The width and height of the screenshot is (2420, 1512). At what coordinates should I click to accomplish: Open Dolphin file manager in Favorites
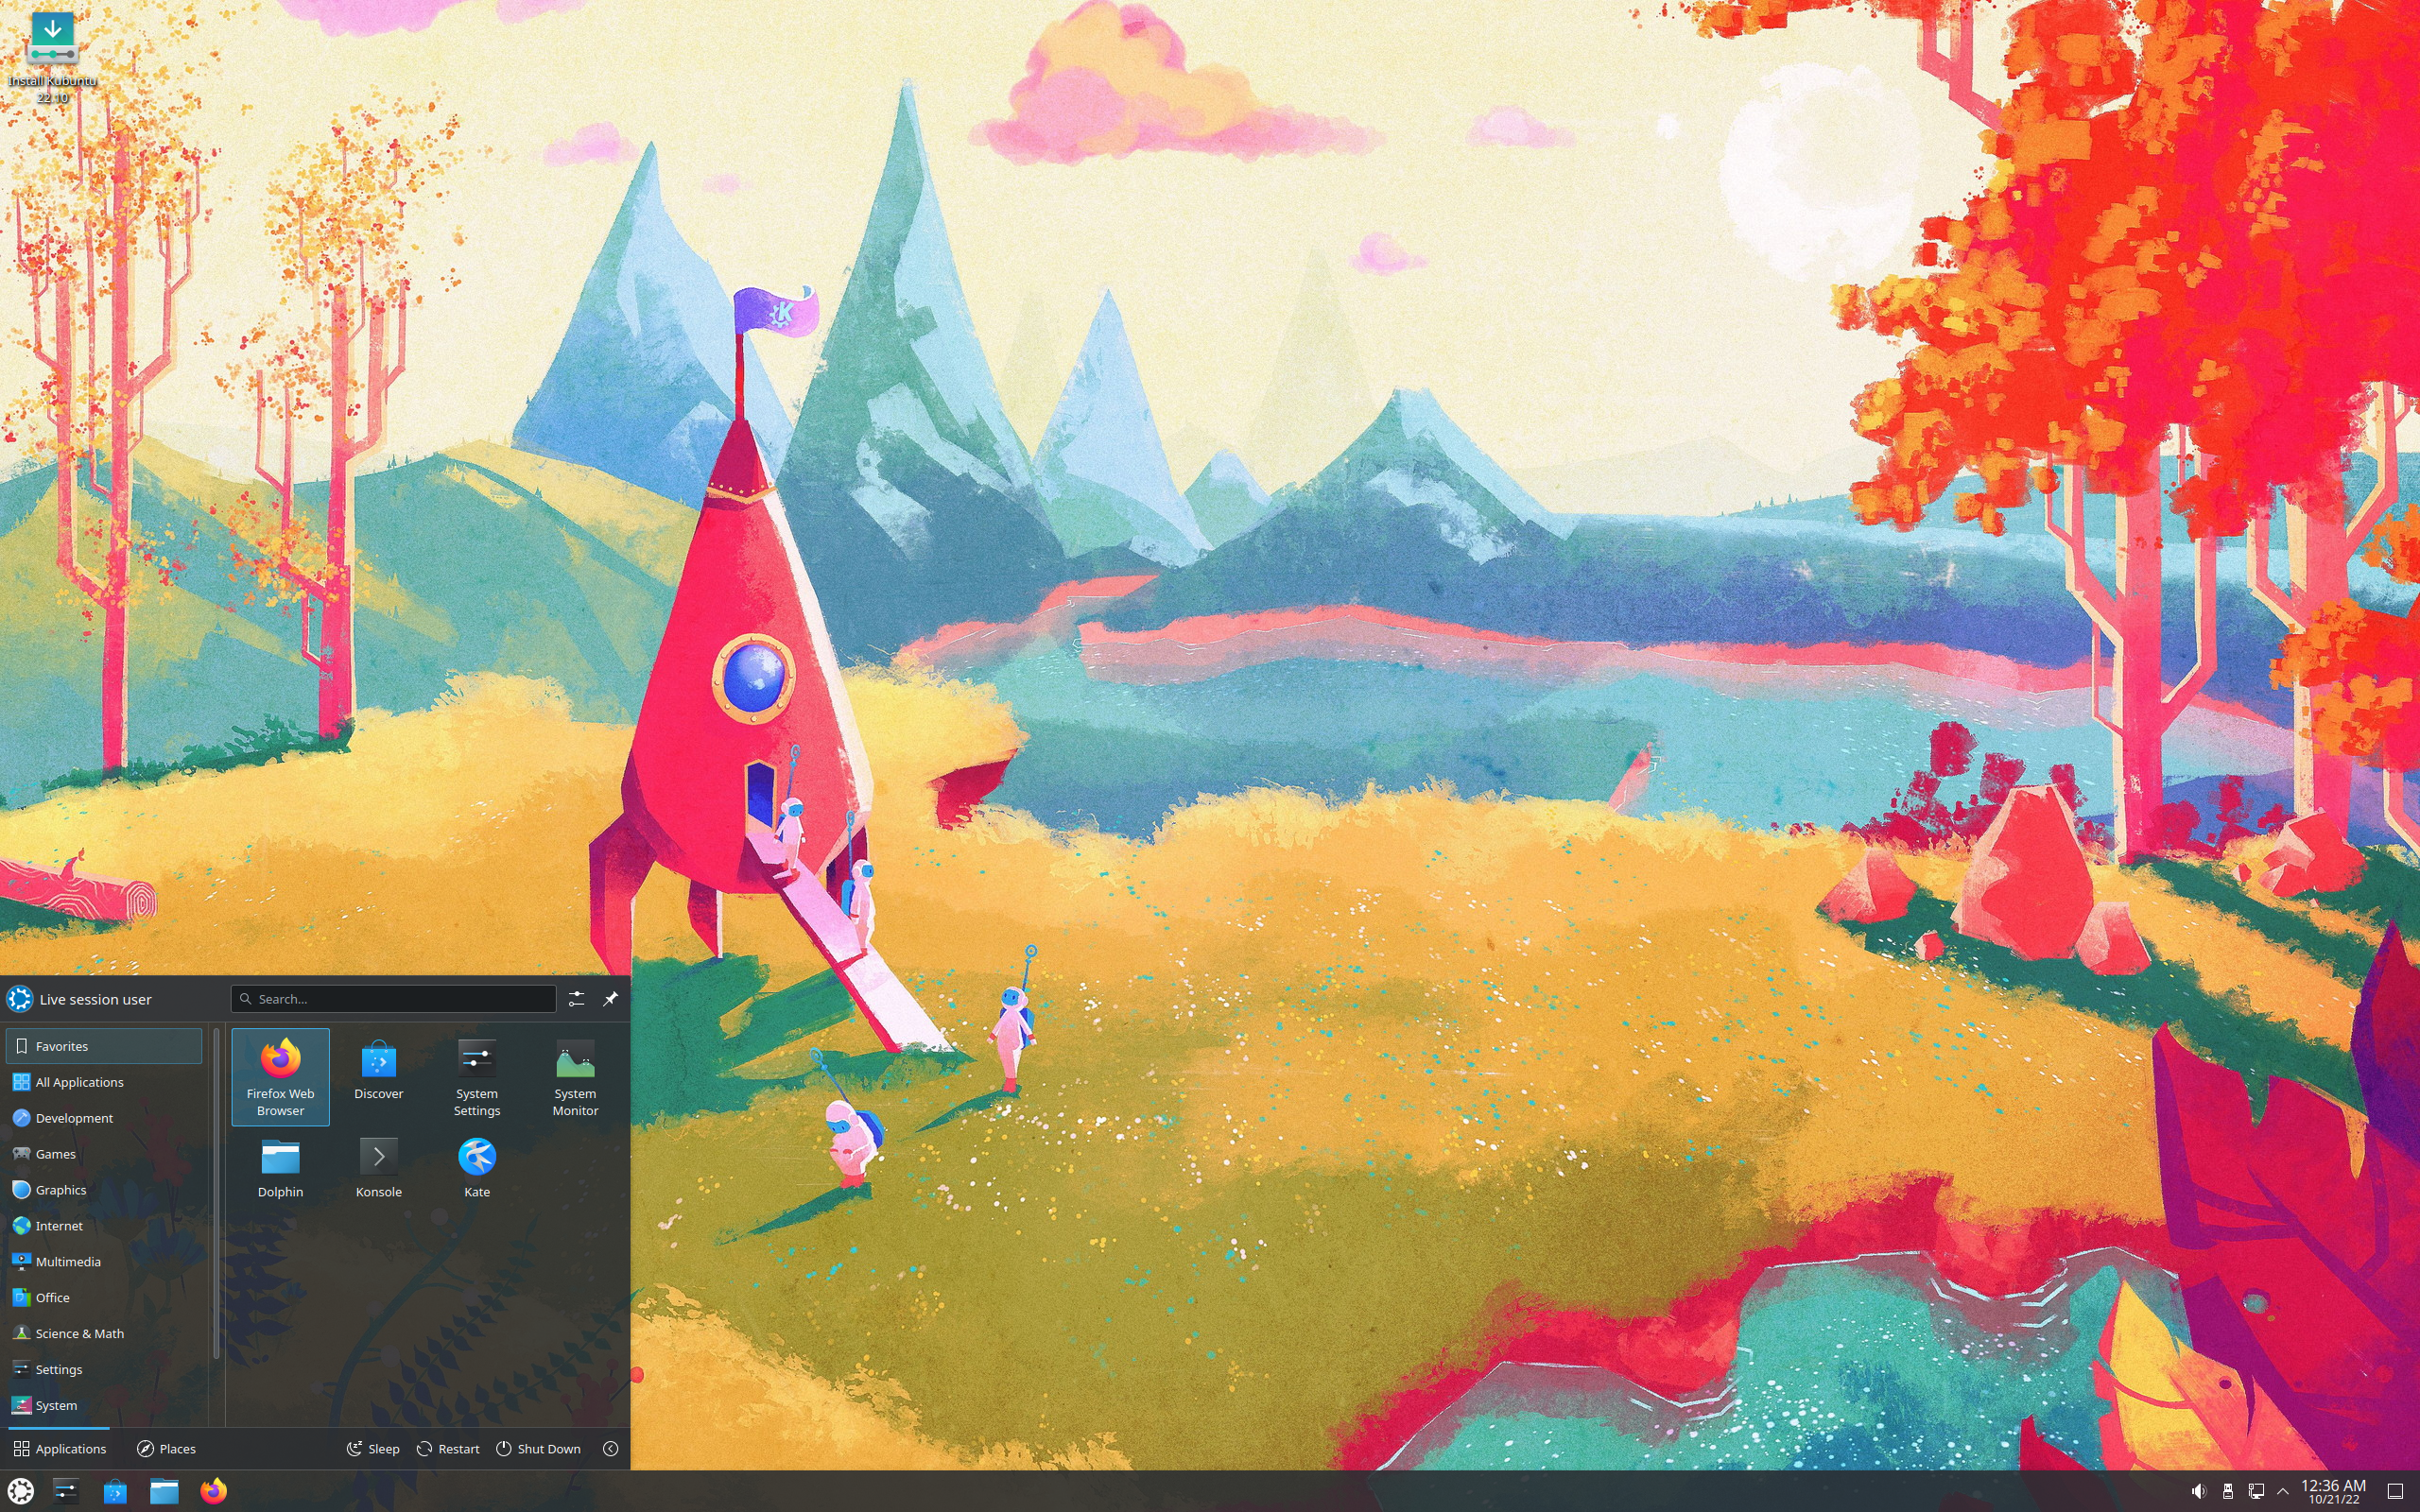click(x=280, y=1168)
